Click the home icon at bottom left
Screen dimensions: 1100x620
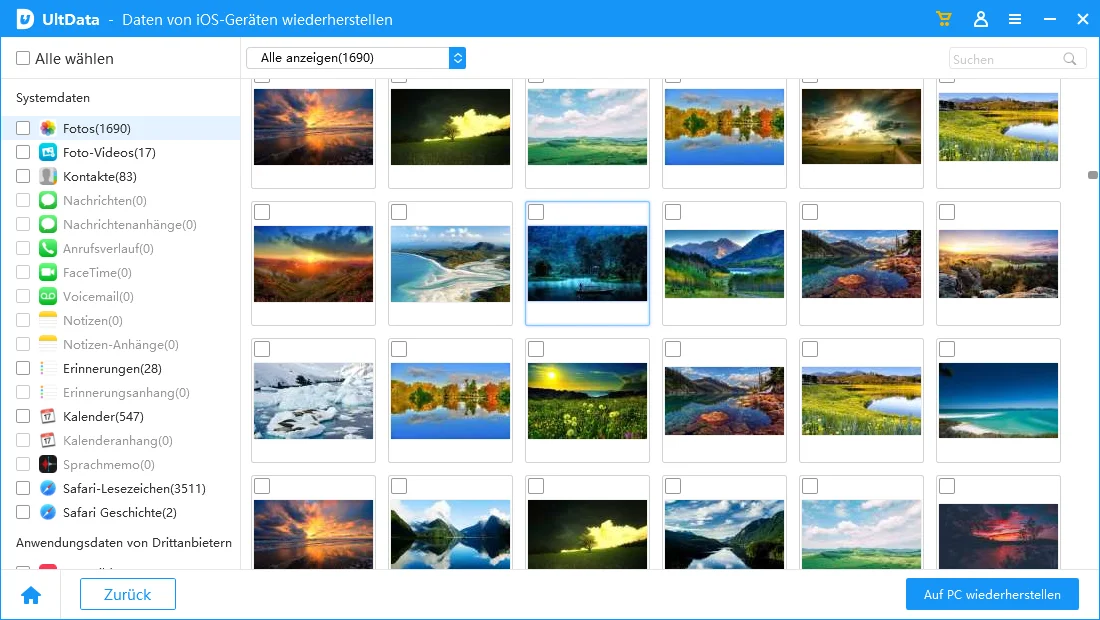[31, 595]
